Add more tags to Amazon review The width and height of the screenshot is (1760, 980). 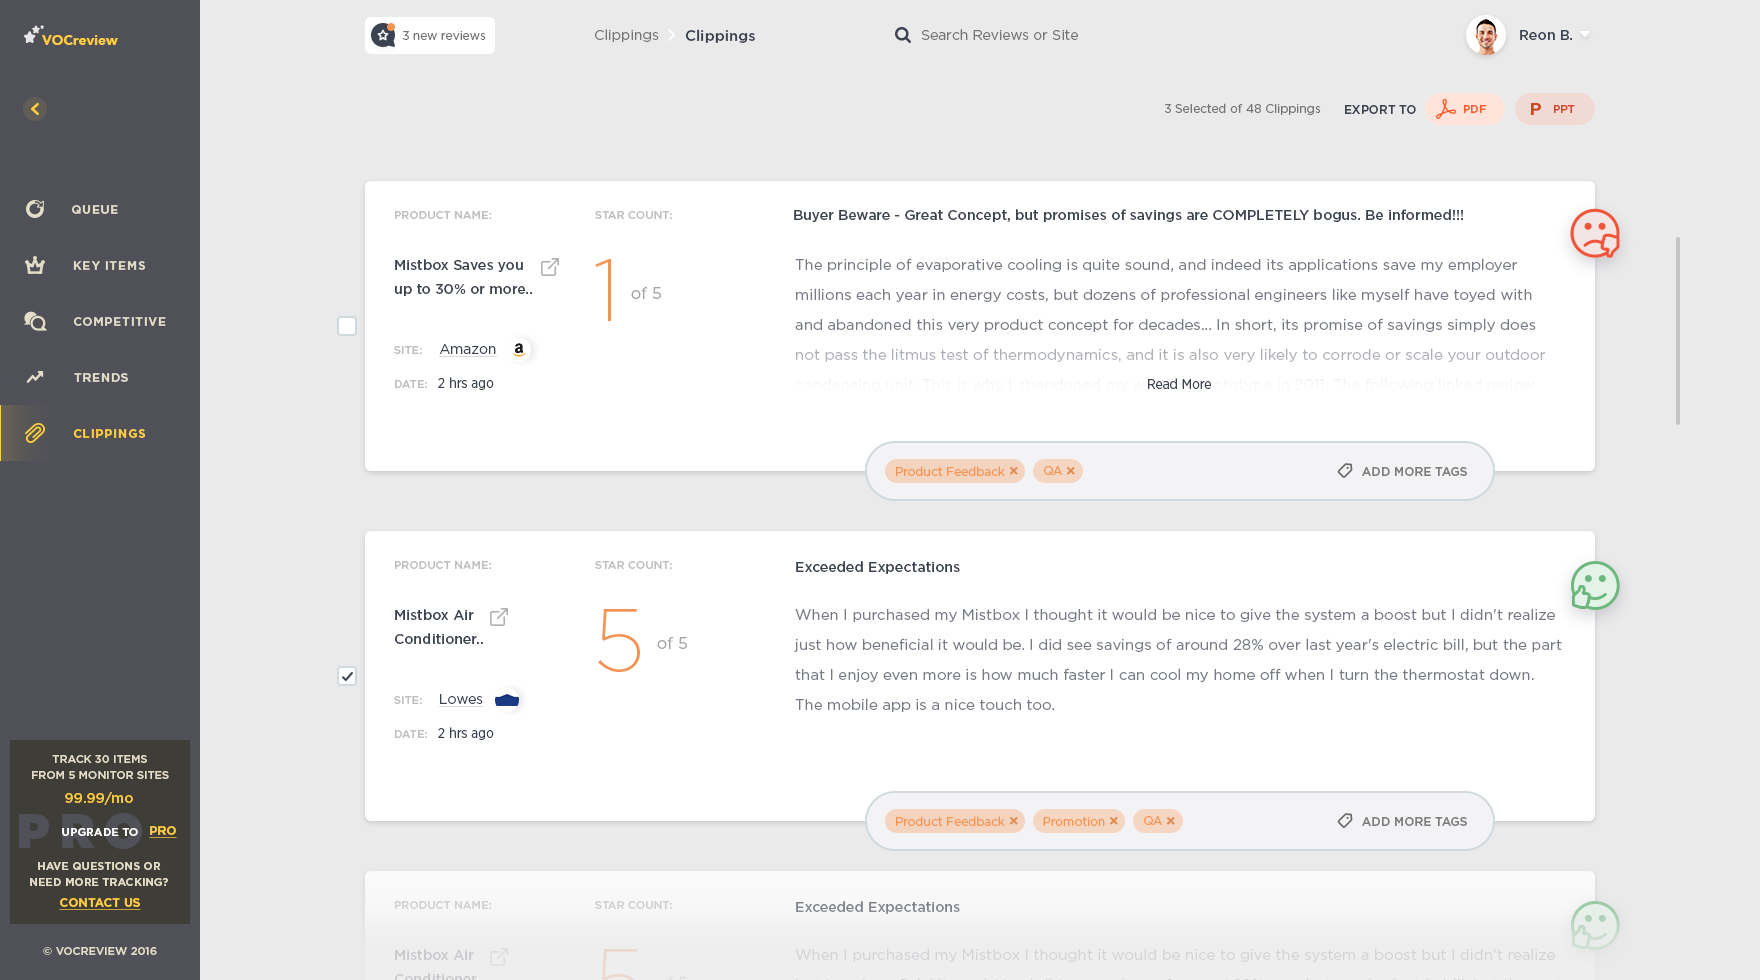coord(1402,471)
